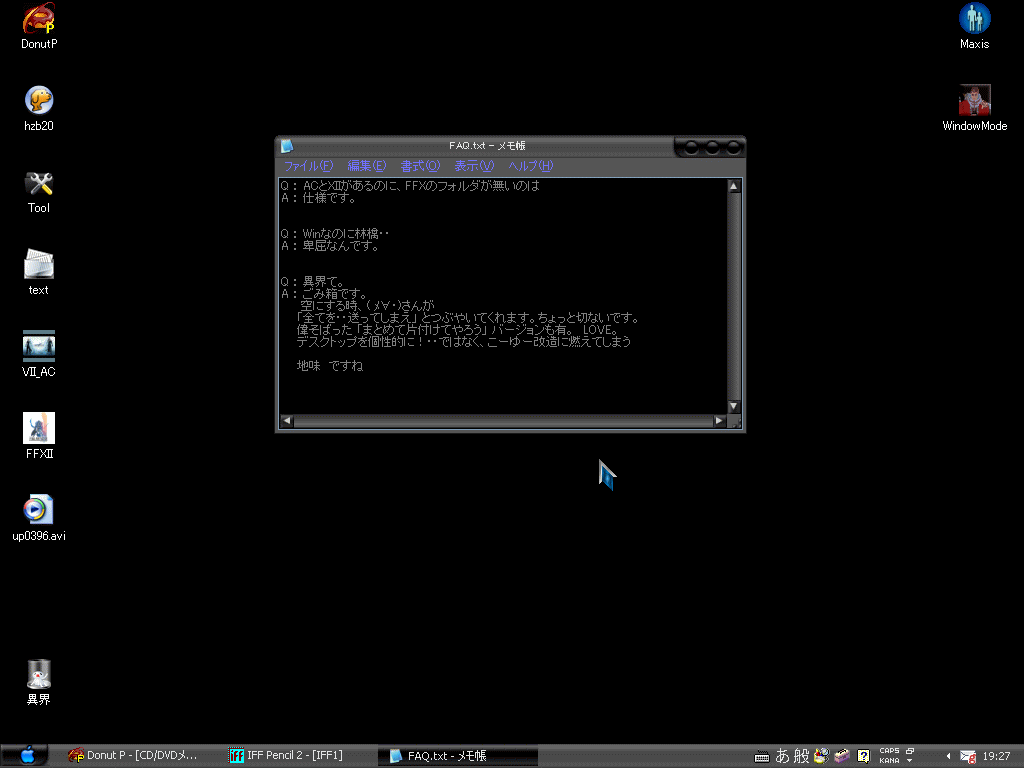This screenshot has height=768, width=1024.
Task: Select the VII_AC desktop icon
Action: click(x=39, y=347)
